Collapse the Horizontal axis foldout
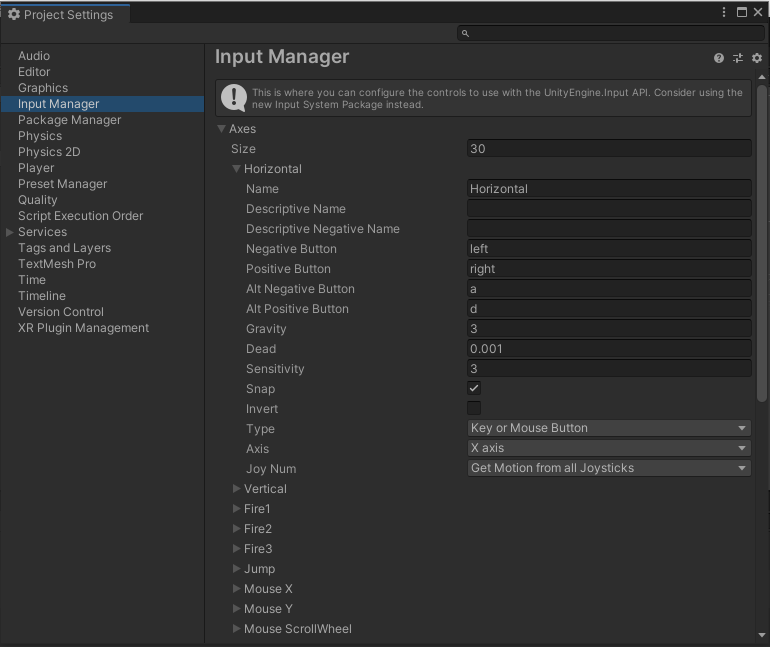Image resolution: width=770 pixels, height=647 pixels. click(x=237, y=169)
